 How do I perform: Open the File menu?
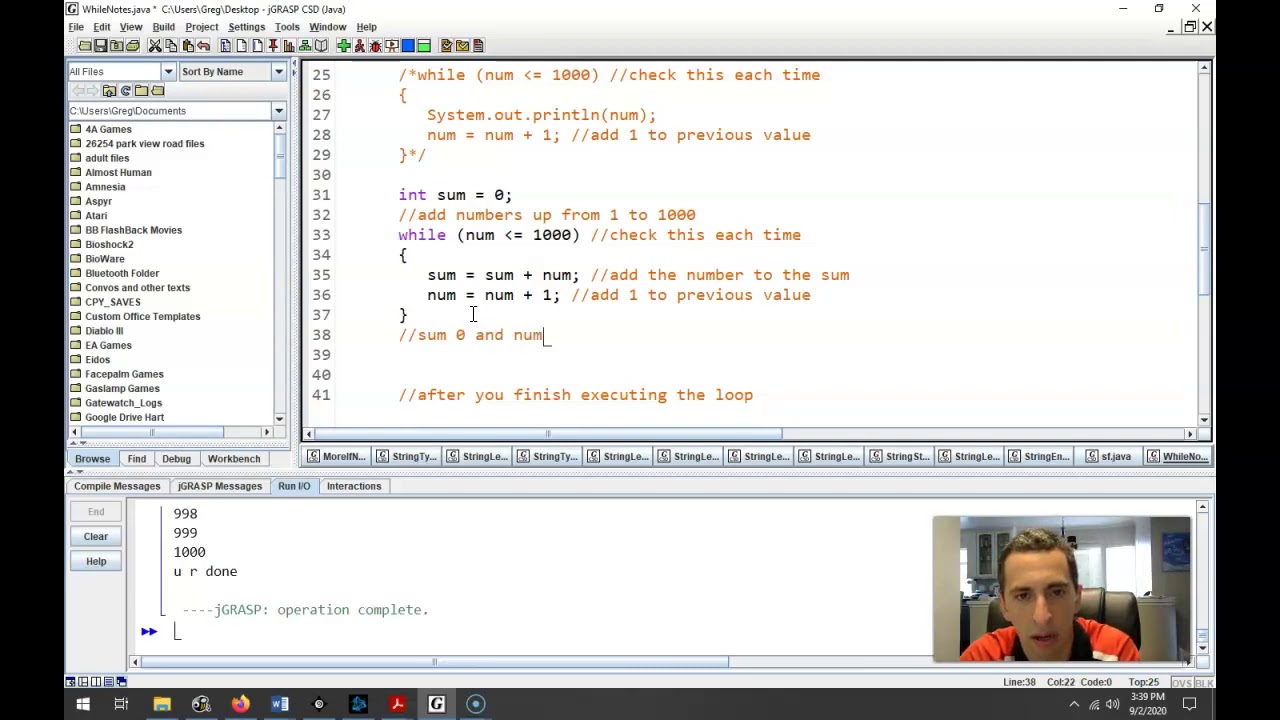pyautogui.click(x=76, y=27)
